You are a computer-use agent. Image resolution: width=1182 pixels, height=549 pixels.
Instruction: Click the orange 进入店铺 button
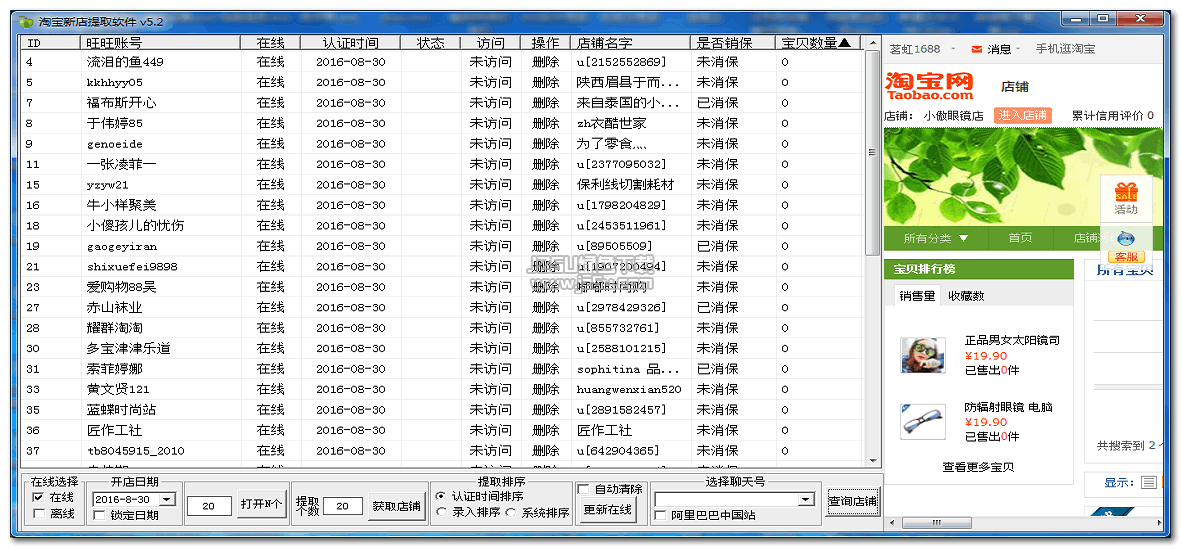point(1022,115)
